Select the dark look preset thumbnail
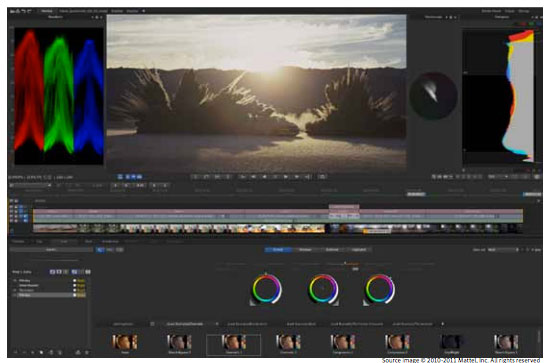The height and width of the screenshot is (363, 547). 451,342
